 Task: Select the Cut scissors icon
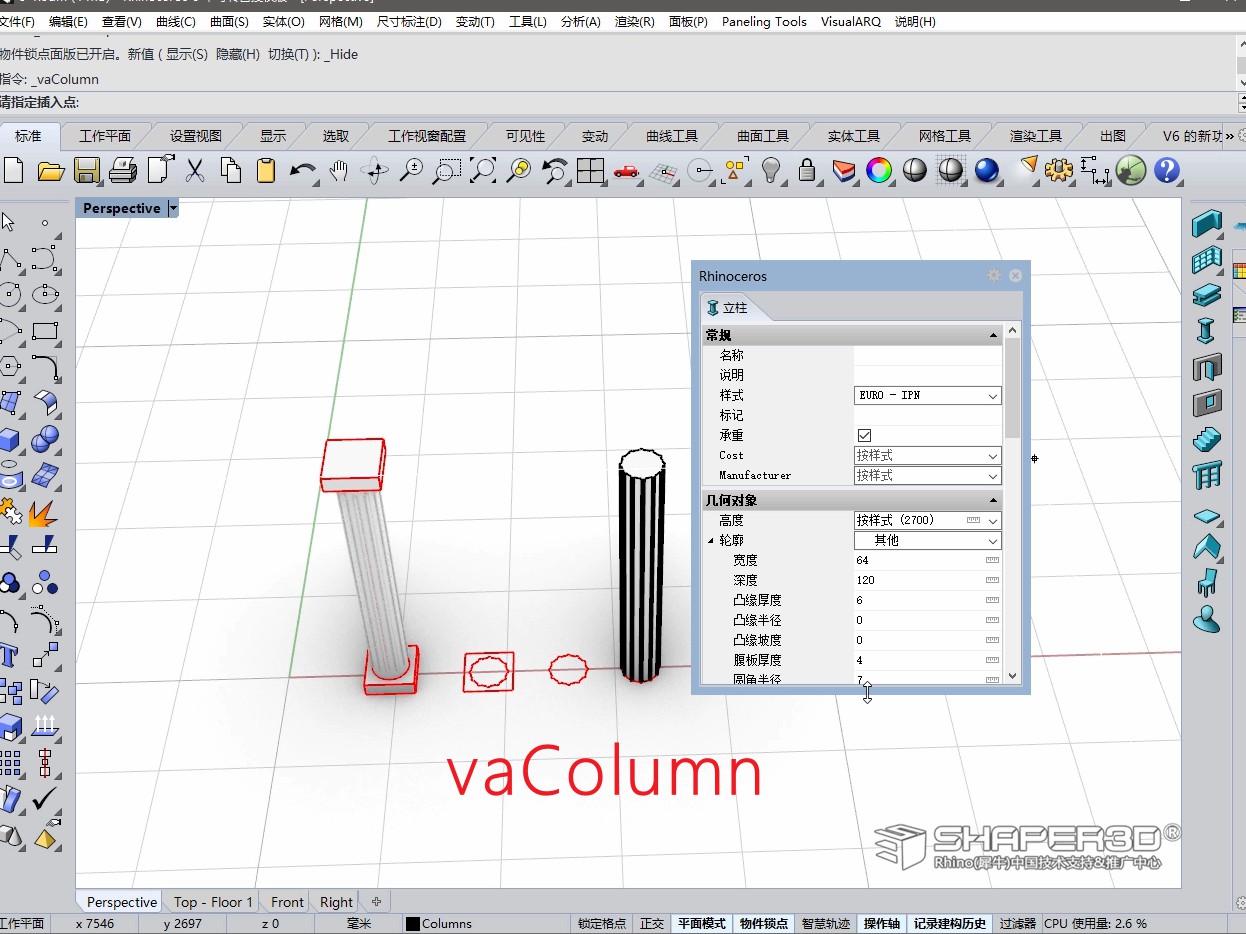(x=195, y=170)
